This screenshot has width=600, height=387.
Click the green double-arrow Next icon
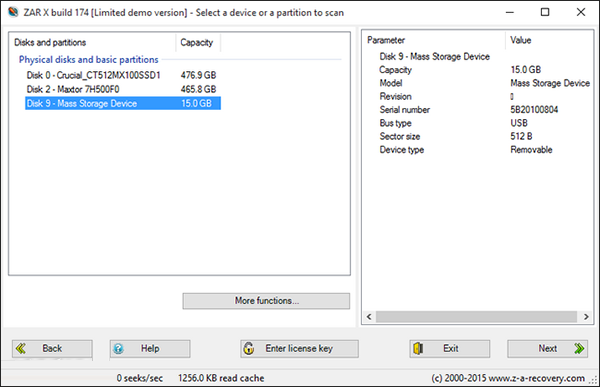click(x=579, y=348)
